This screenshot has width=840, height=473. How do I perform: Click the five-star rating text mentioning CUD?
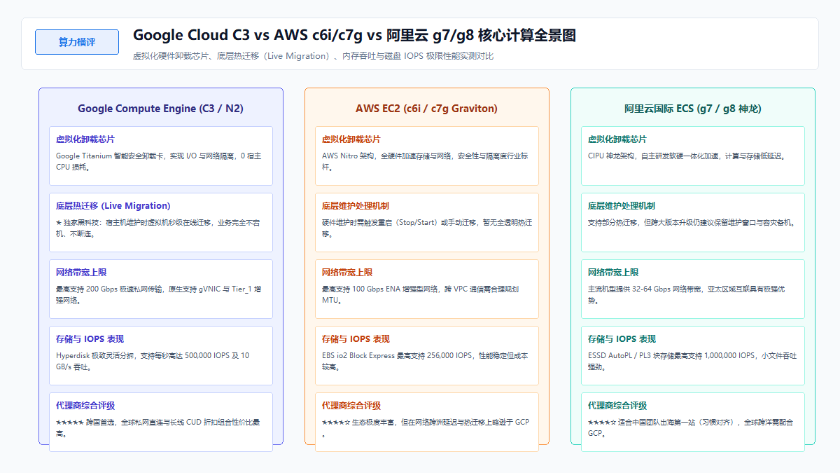click(x=158, y=427)
